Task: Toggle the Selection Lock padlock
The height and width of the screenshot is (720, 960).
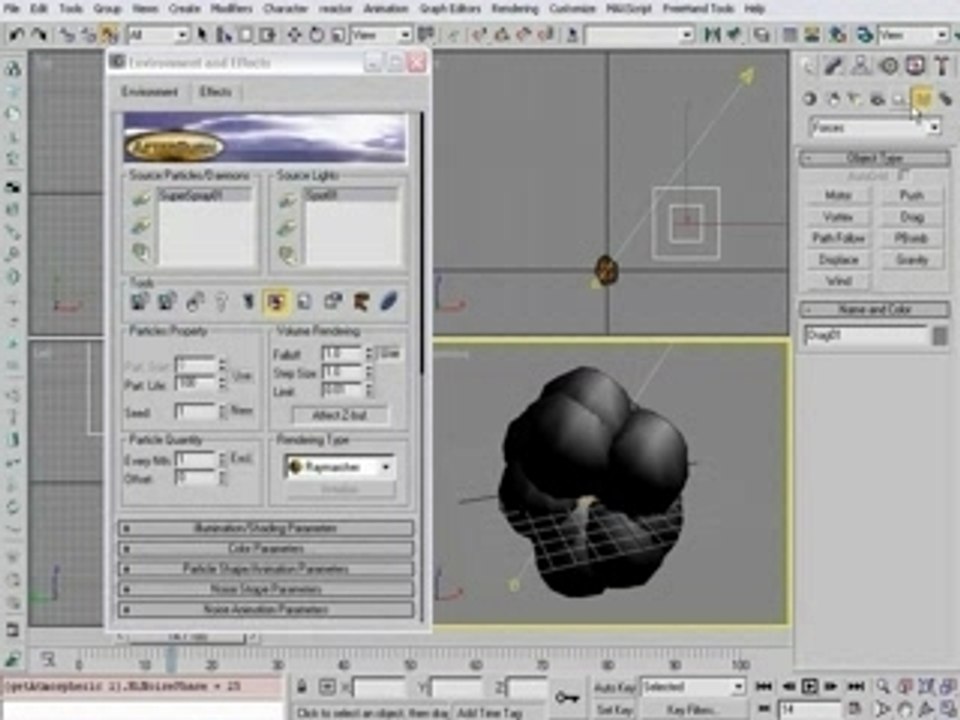Action: tap(302, 686)
